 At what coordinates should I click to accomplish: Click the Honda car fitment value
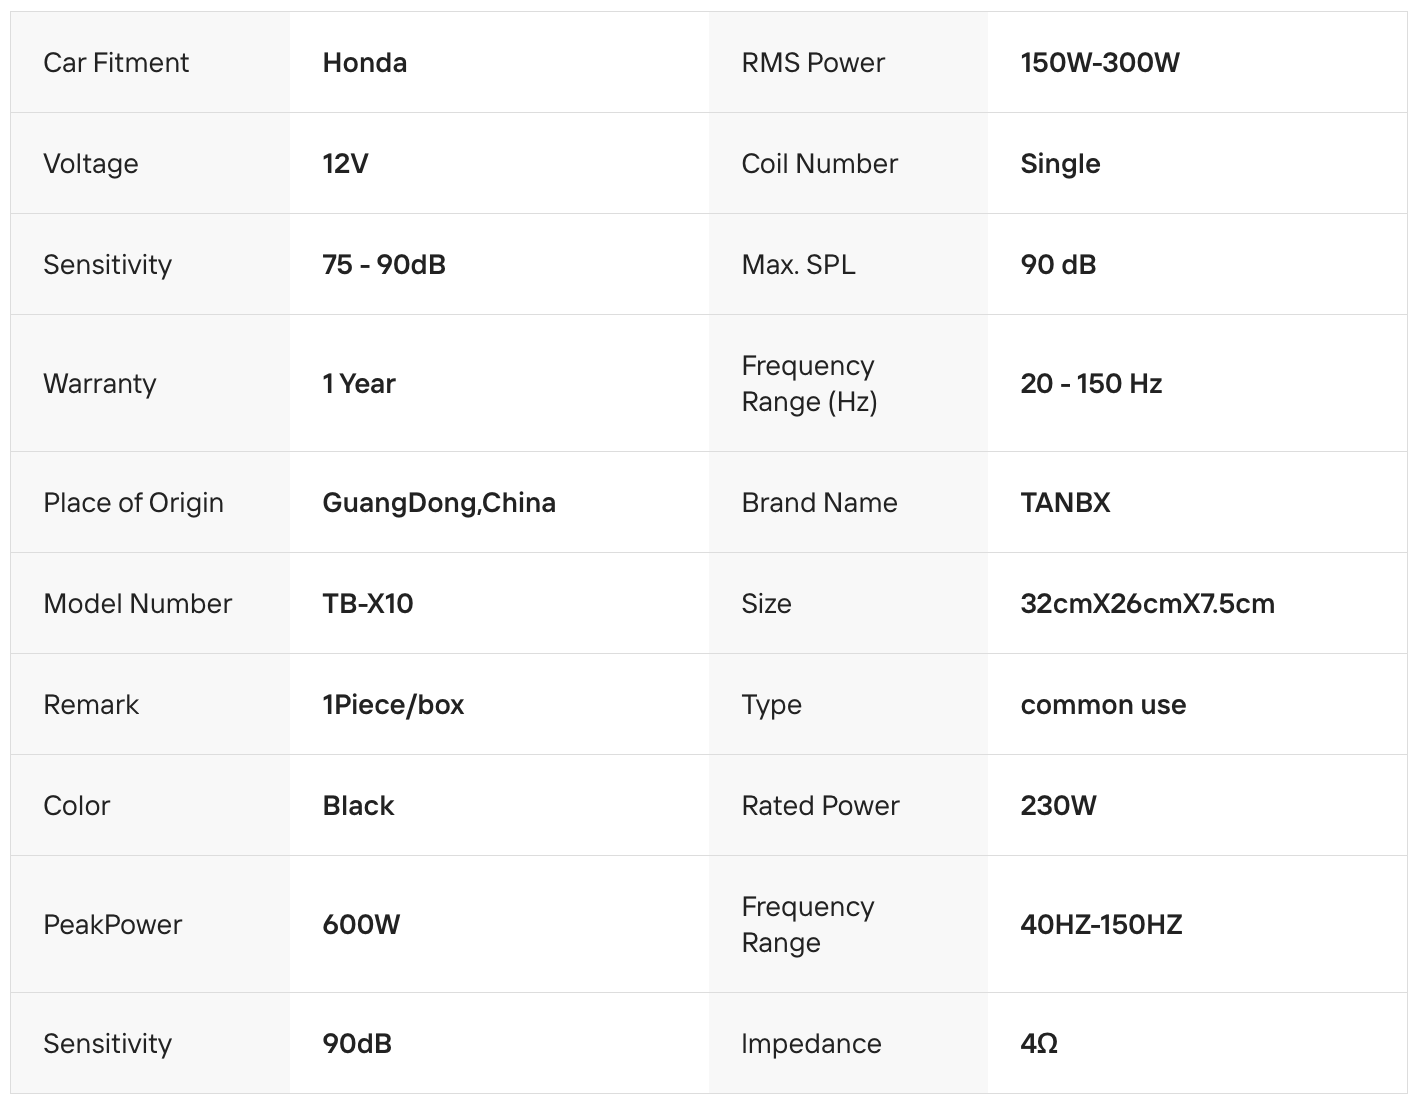(364, 63)
